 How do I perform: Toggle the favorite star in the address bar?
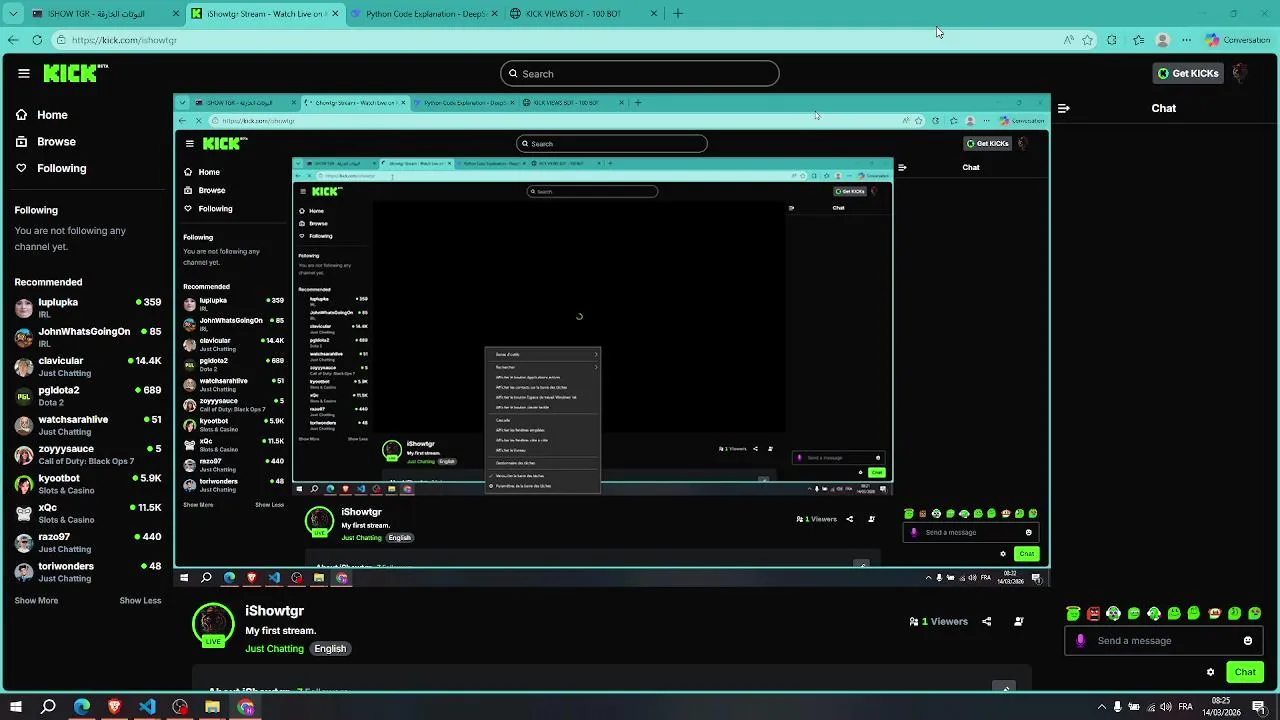click(x=1088, y=40)
